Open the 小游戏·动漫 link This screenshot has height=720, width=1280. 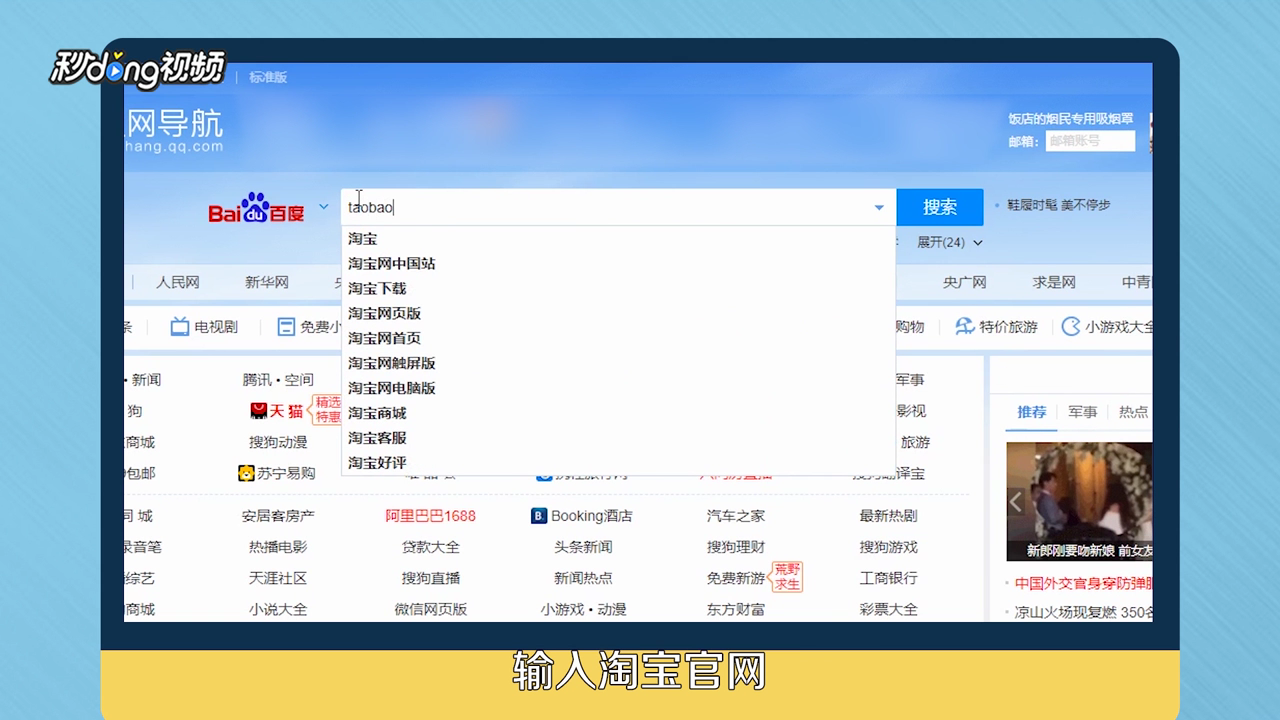pyautogui.click(x=583, y=609)
